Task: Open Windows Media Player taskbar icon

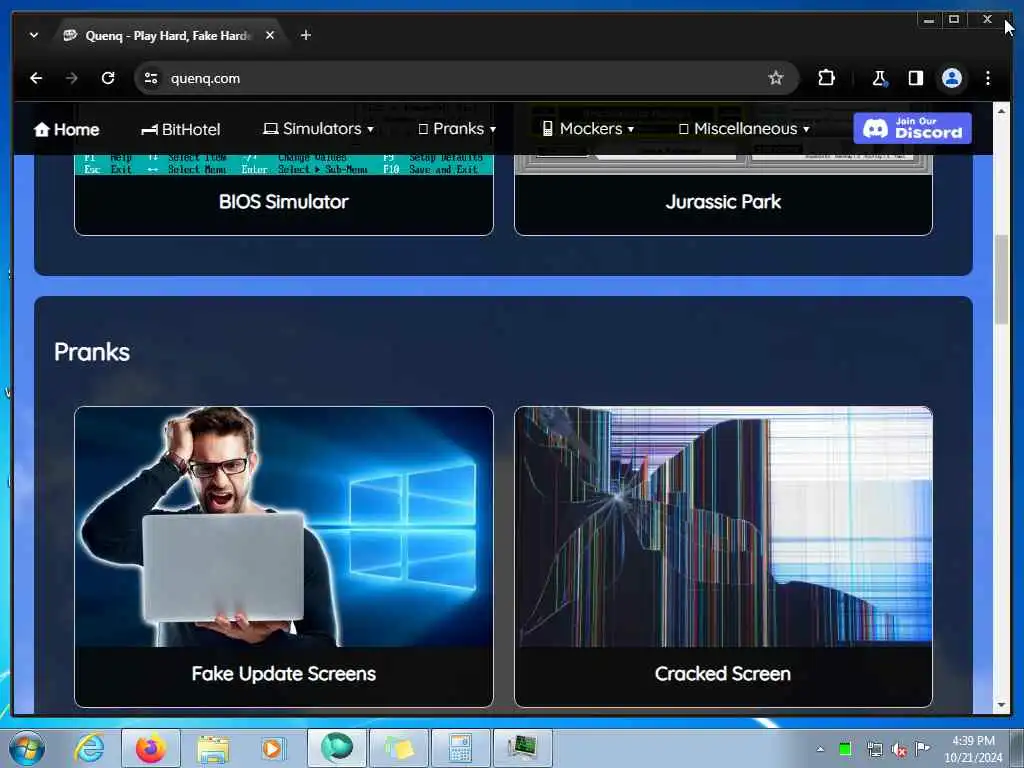Action: pyautogui.click(x=273, y=748)
